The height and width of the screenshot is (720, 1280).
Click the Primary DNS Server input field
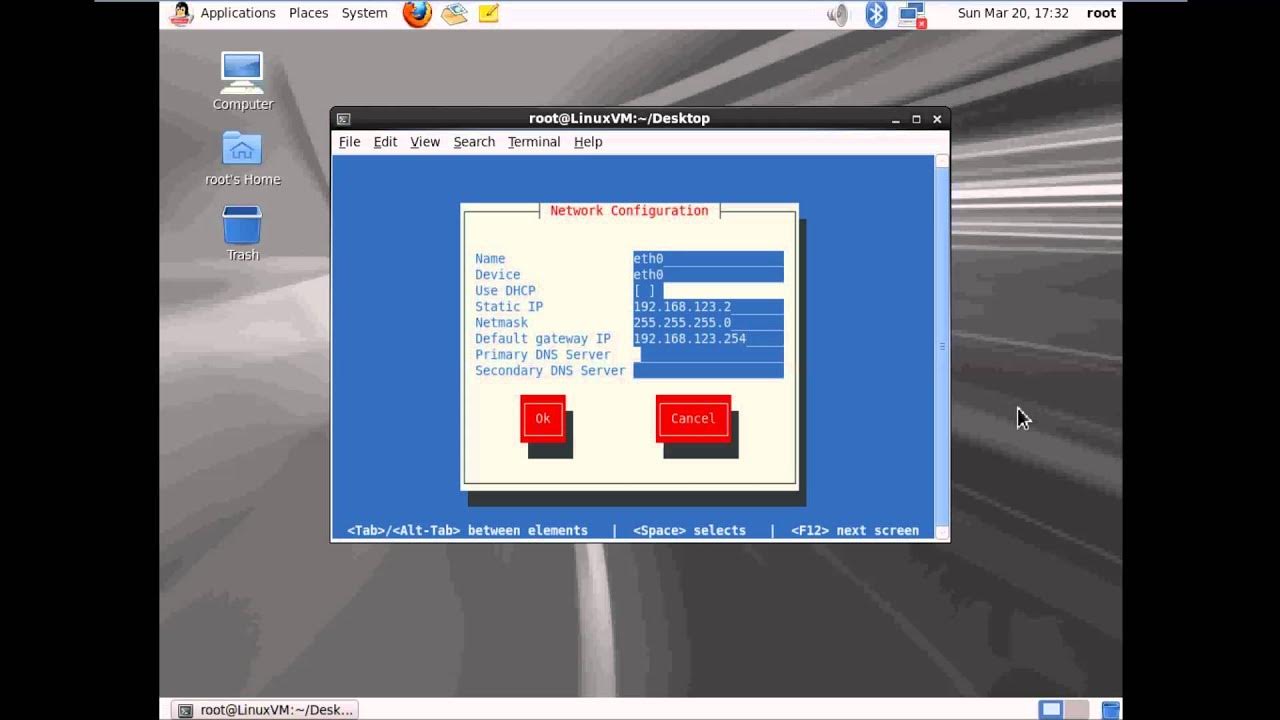coord(708,355)
